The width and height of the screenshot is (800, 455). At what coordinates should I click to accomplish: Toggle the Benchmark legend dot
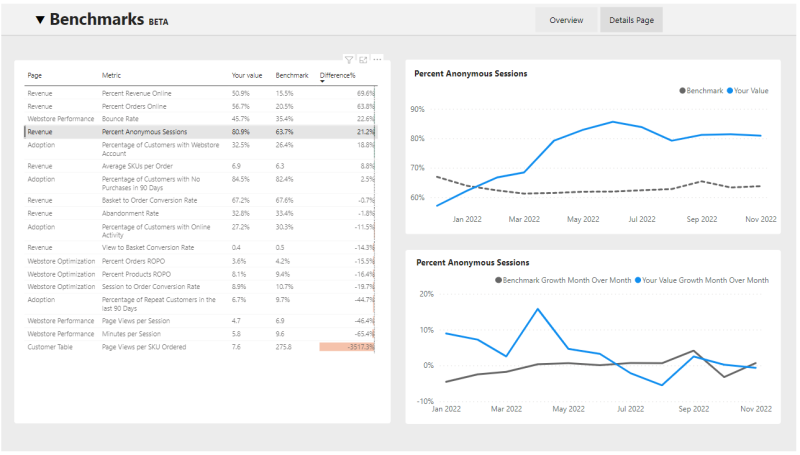682,91
